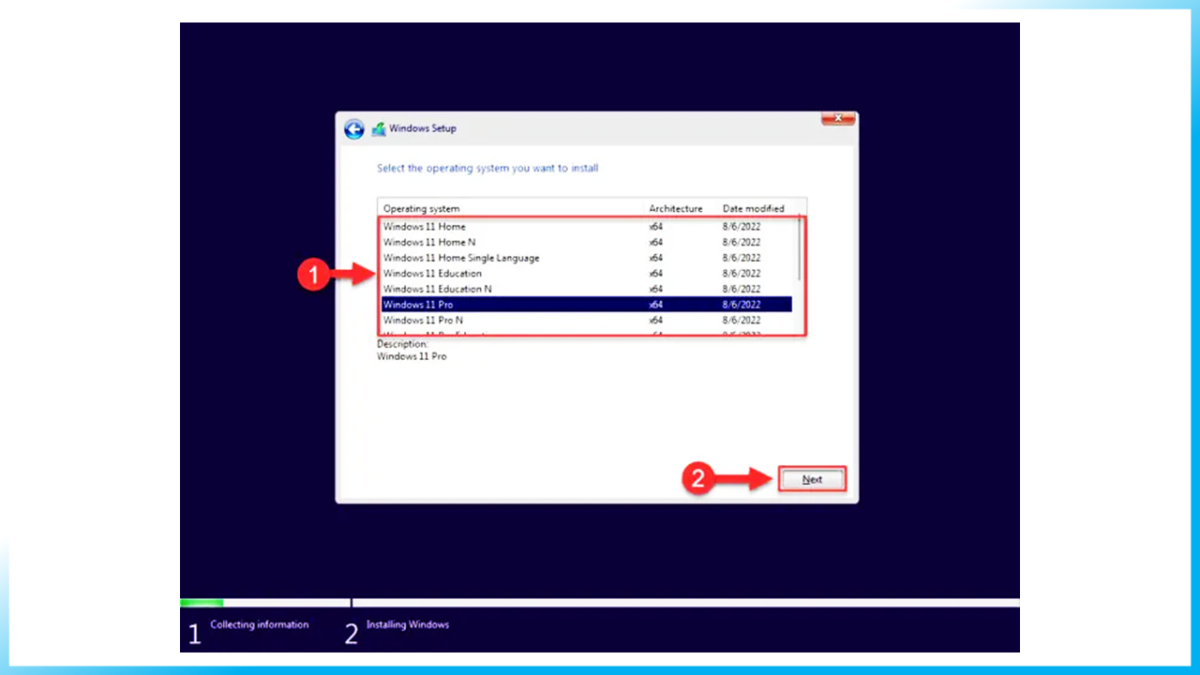
Task: Click the Installing Windows step label
Action: [x=407, y=624]
